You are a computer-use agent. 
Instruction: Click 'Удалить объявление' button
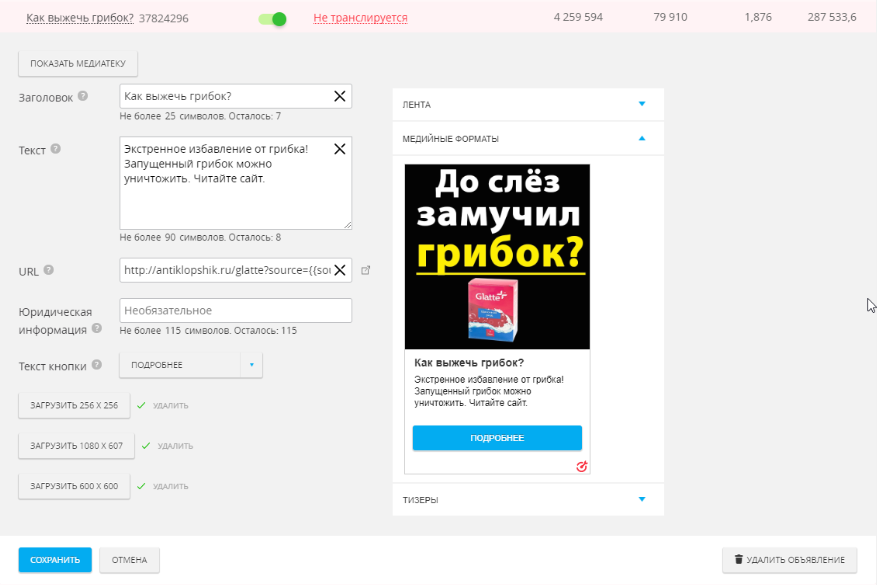click(x=789, y=560)
